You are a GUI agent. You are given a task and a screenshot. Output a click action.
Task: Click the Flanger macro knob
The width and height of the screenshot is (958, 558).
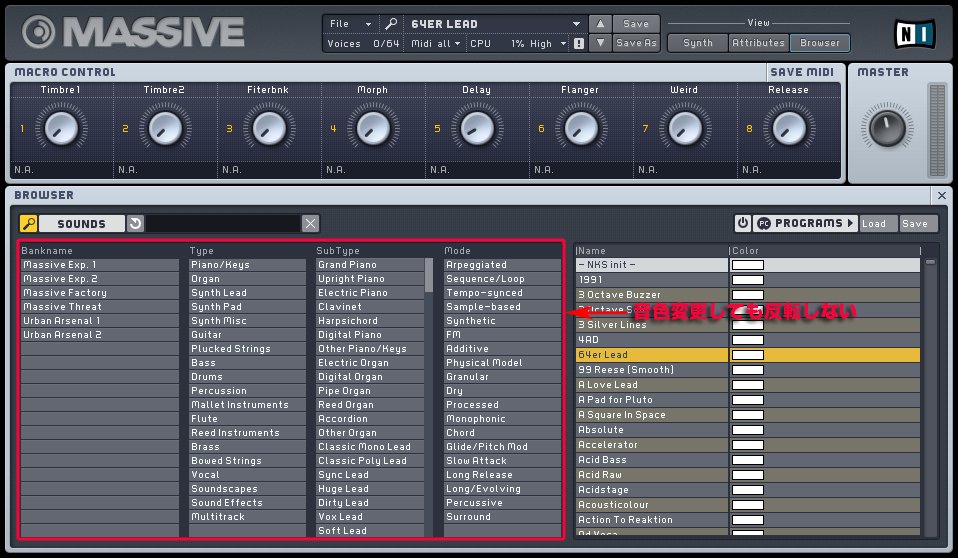click(x=581, y=128)
